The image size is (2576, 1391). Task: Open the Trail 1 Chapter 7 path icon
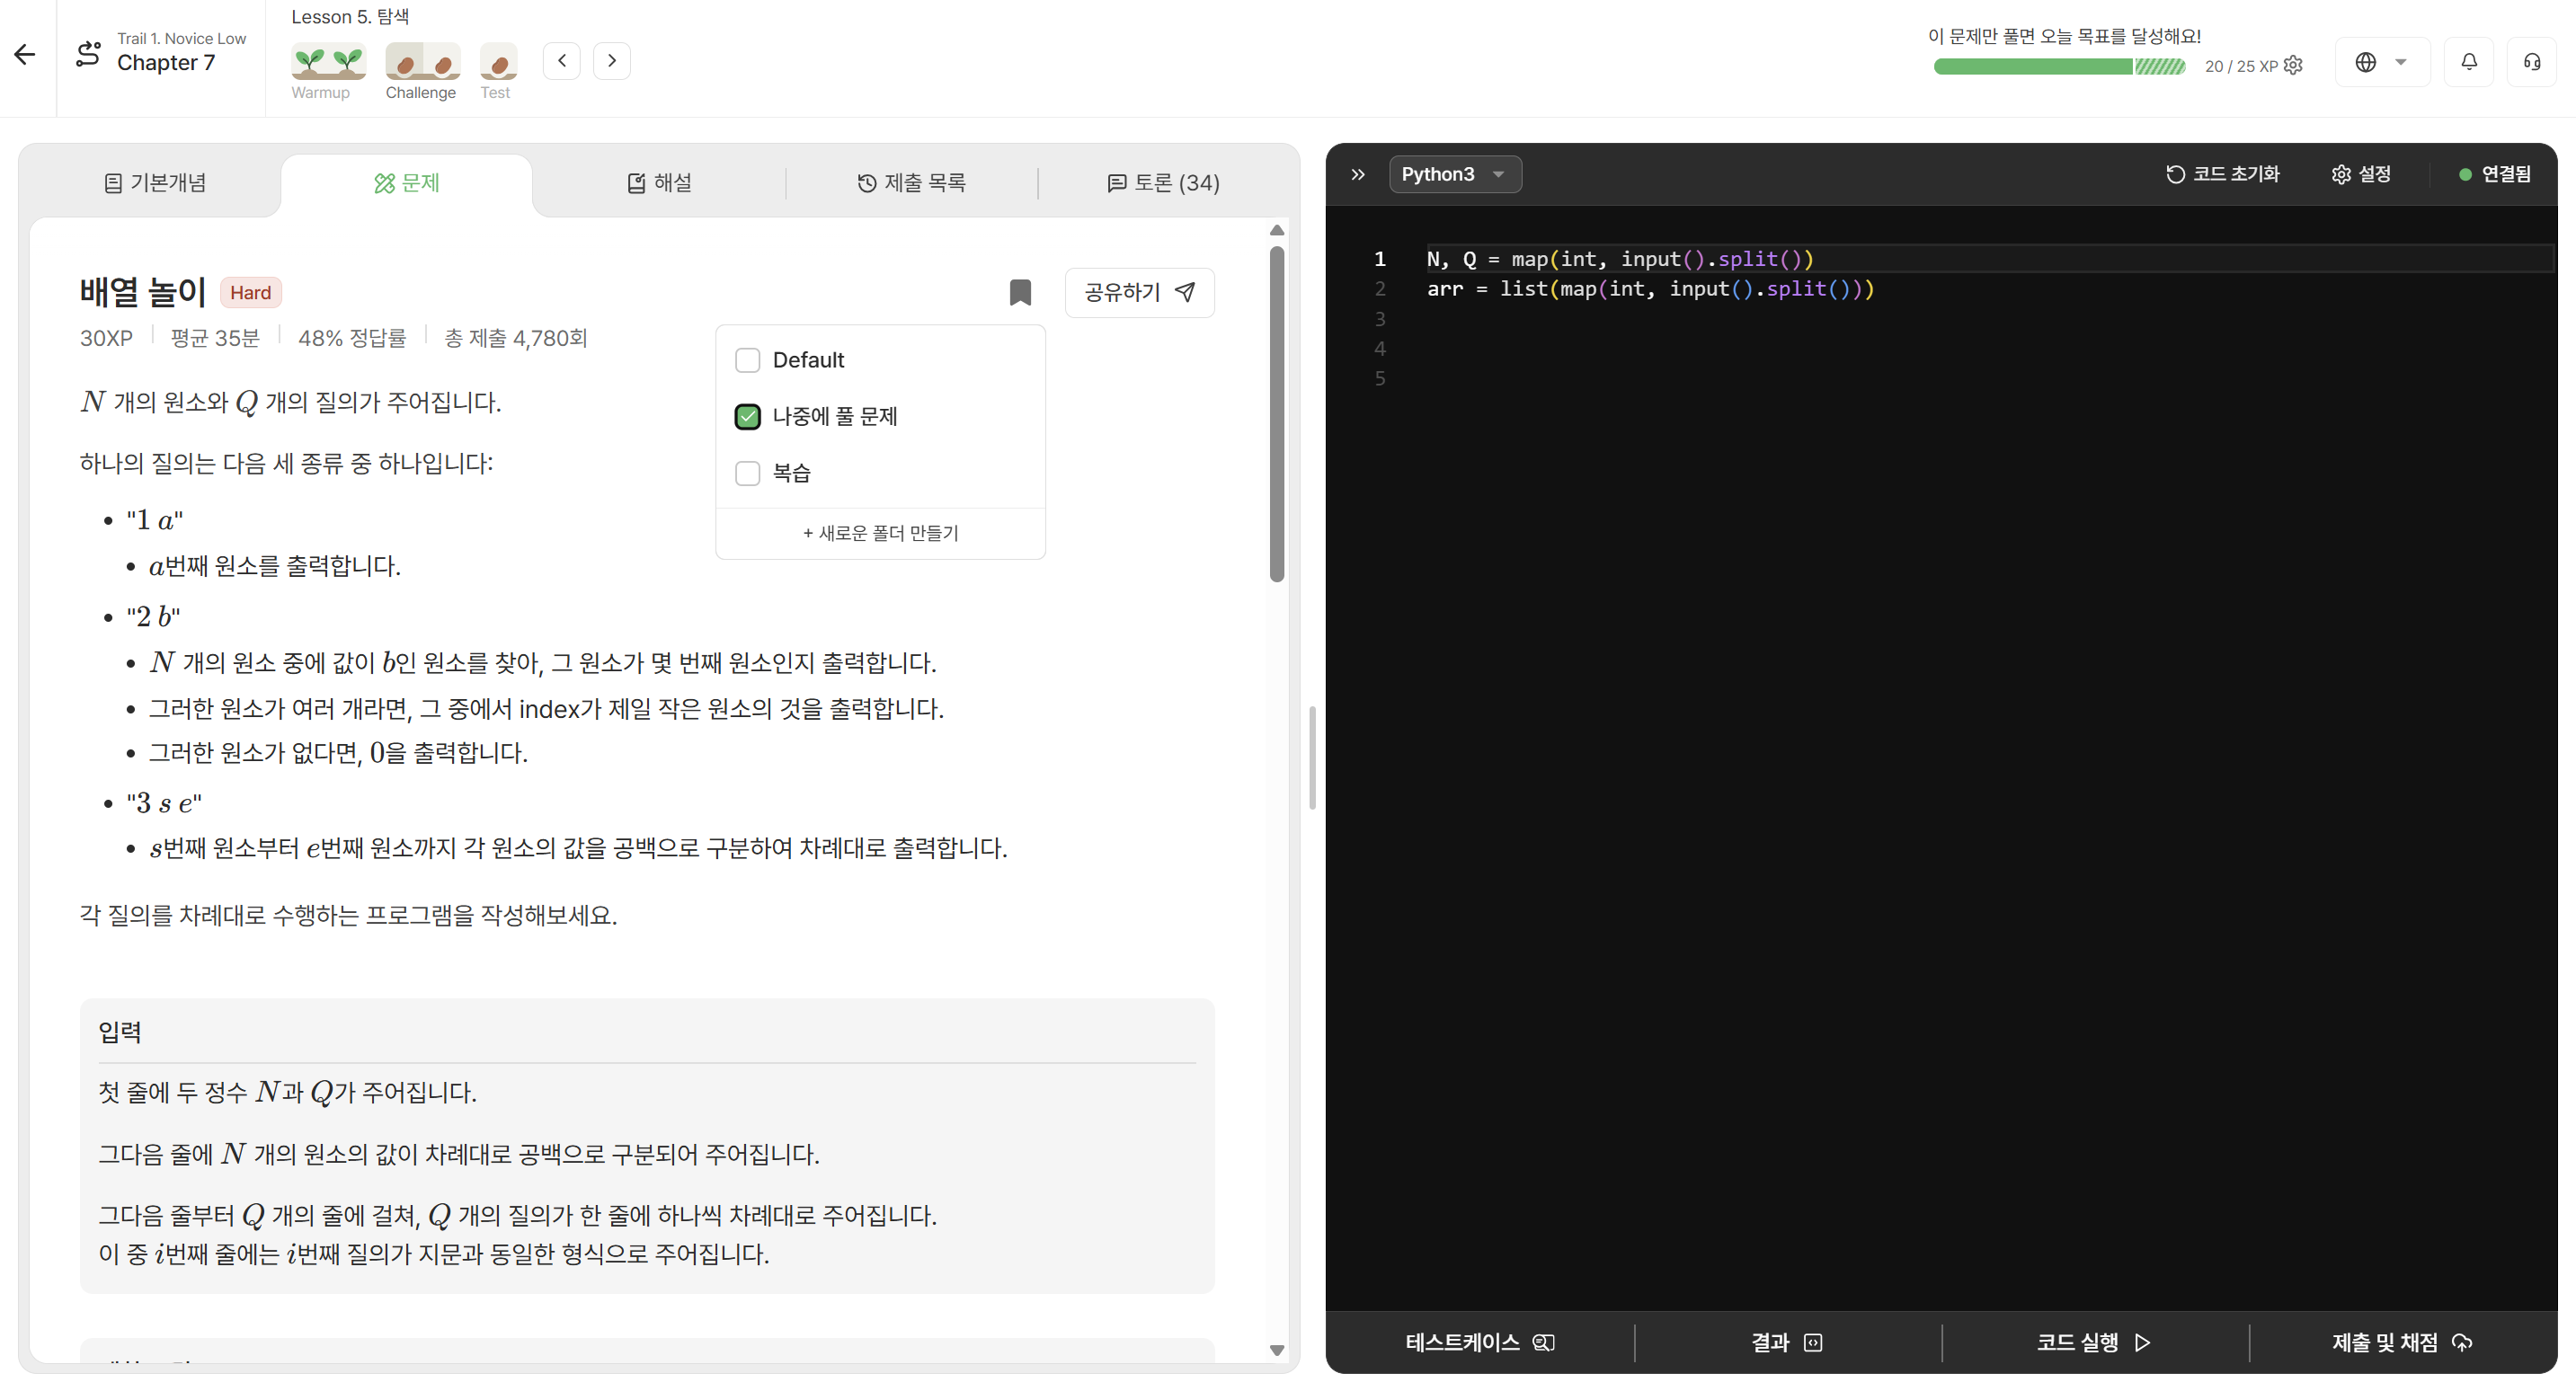(x=89, y=54)
